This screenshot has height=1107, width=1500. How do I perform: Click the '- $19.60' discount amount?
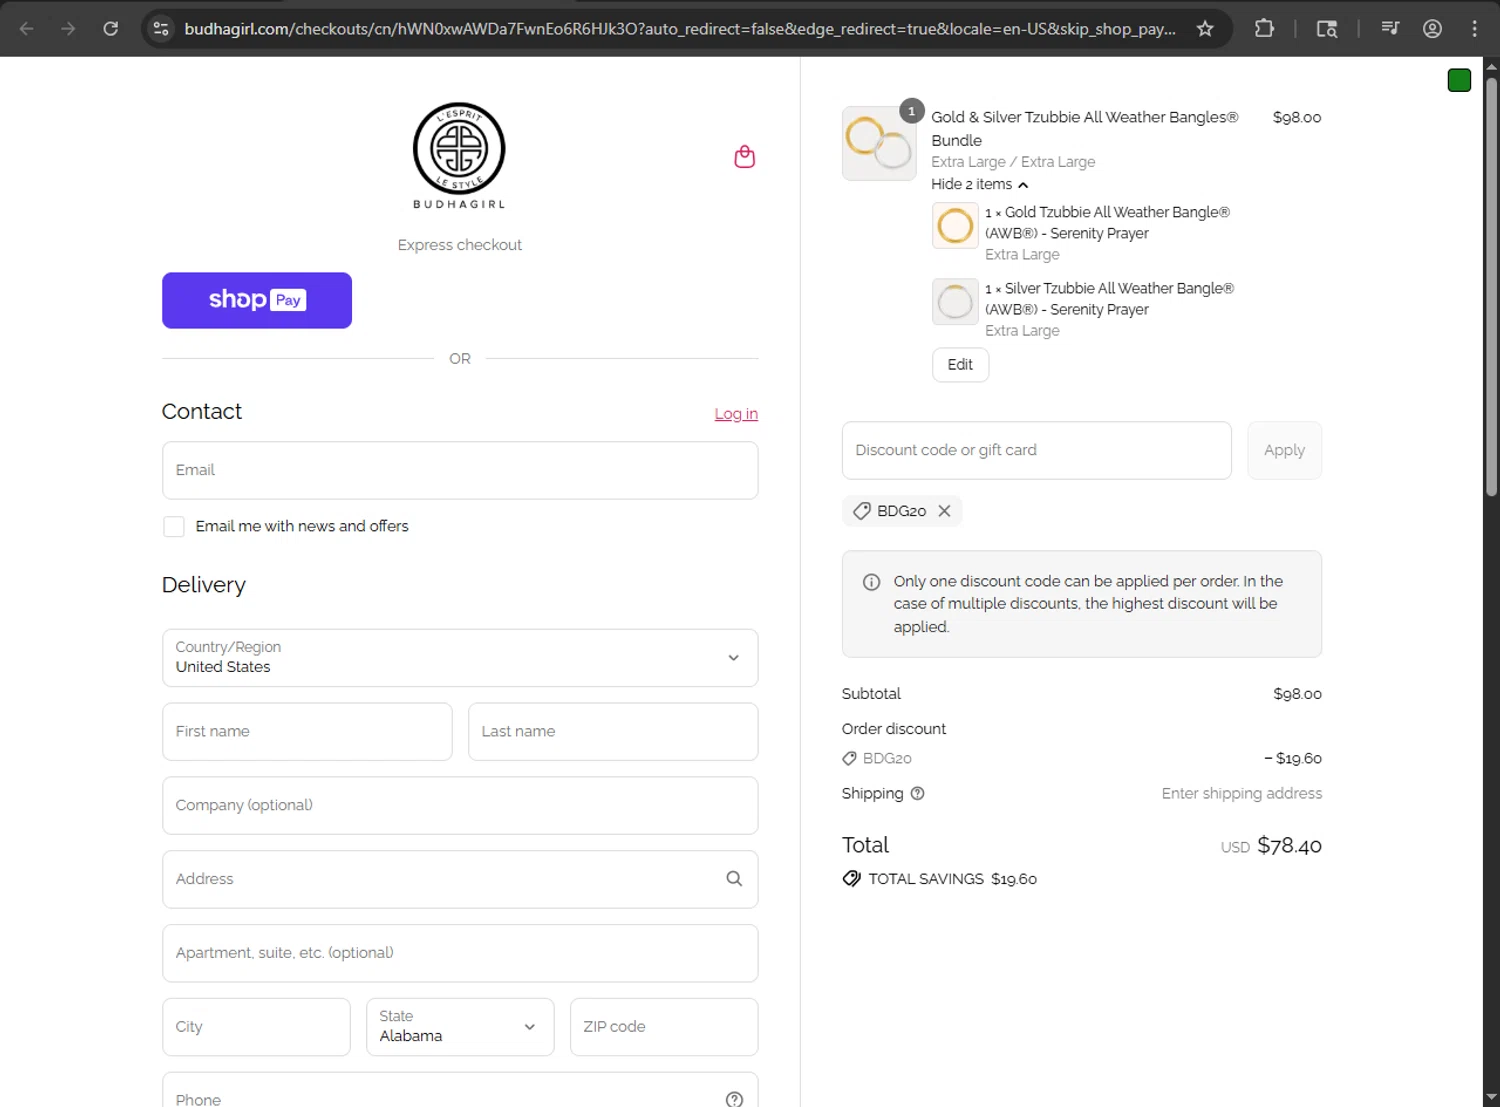[1293, 759]
